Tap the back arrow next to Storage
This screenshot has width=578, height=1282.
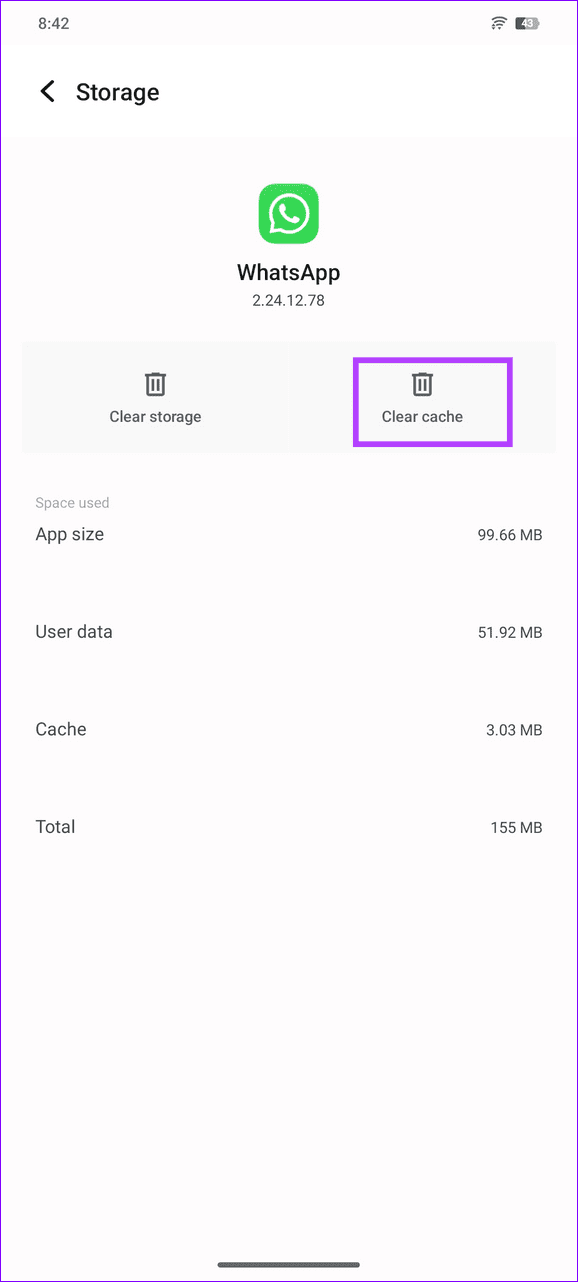(x=47, y=91)
